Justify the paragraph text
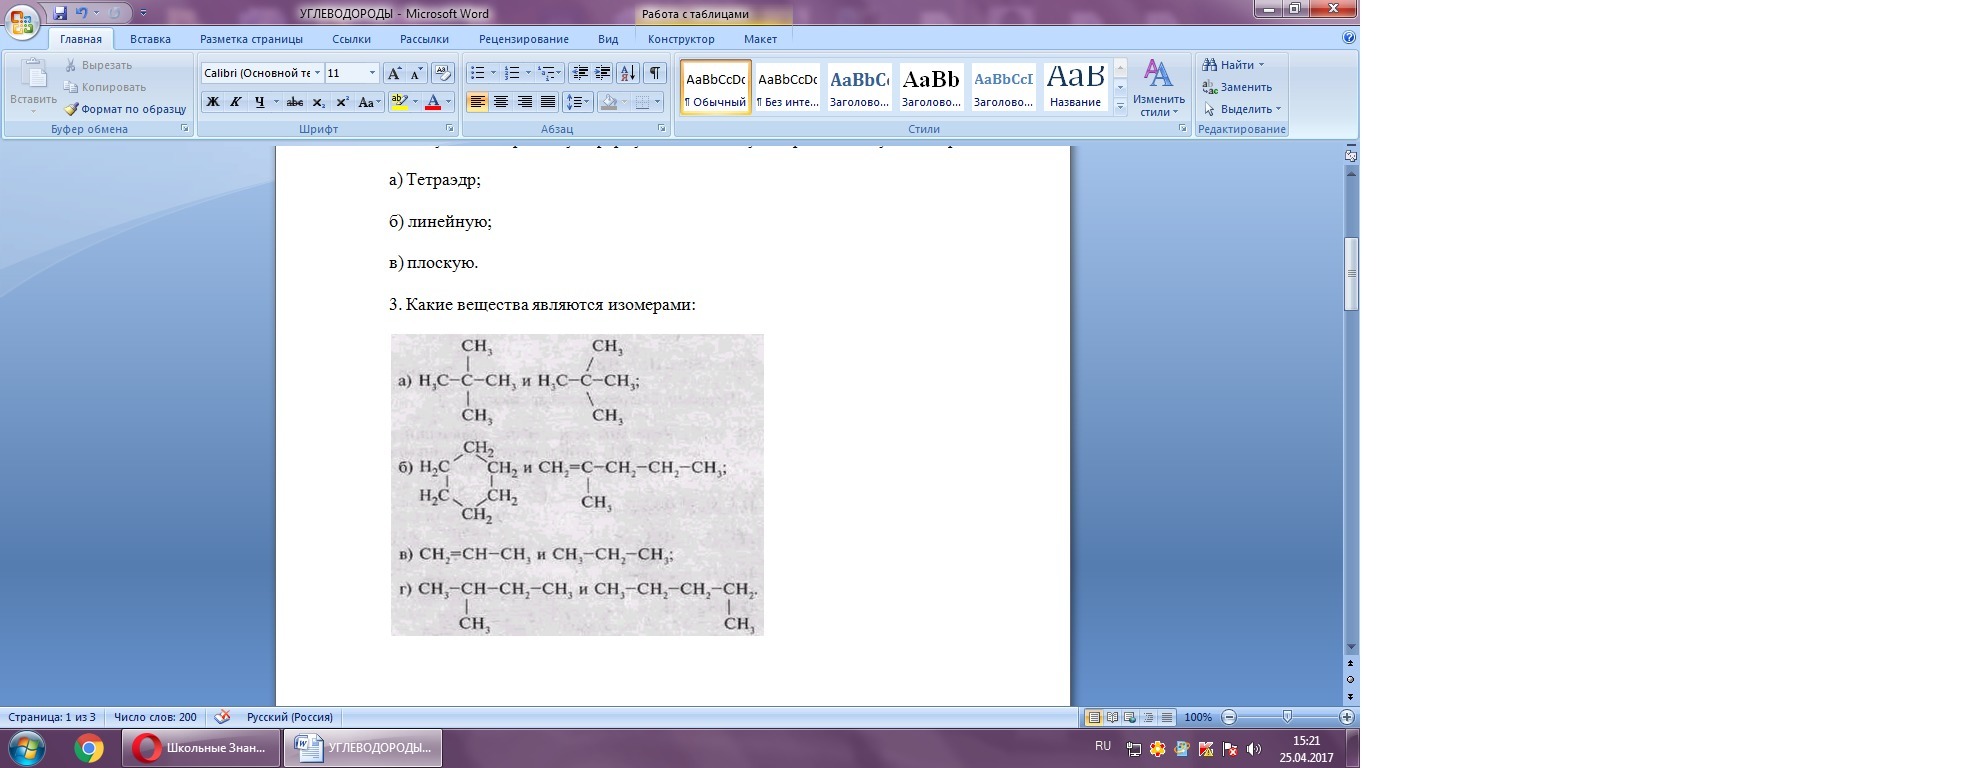Viewport: 1966px width, 768px height. (x=548, y=102)
